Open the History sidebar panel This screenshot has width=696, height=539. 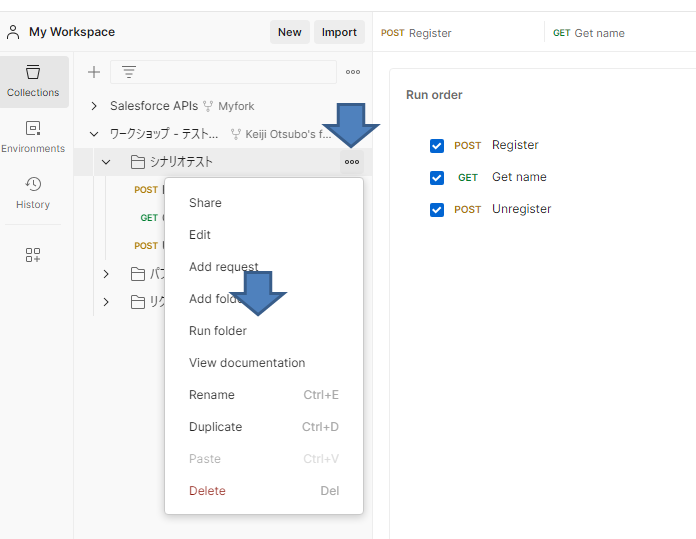click(33, 192)
